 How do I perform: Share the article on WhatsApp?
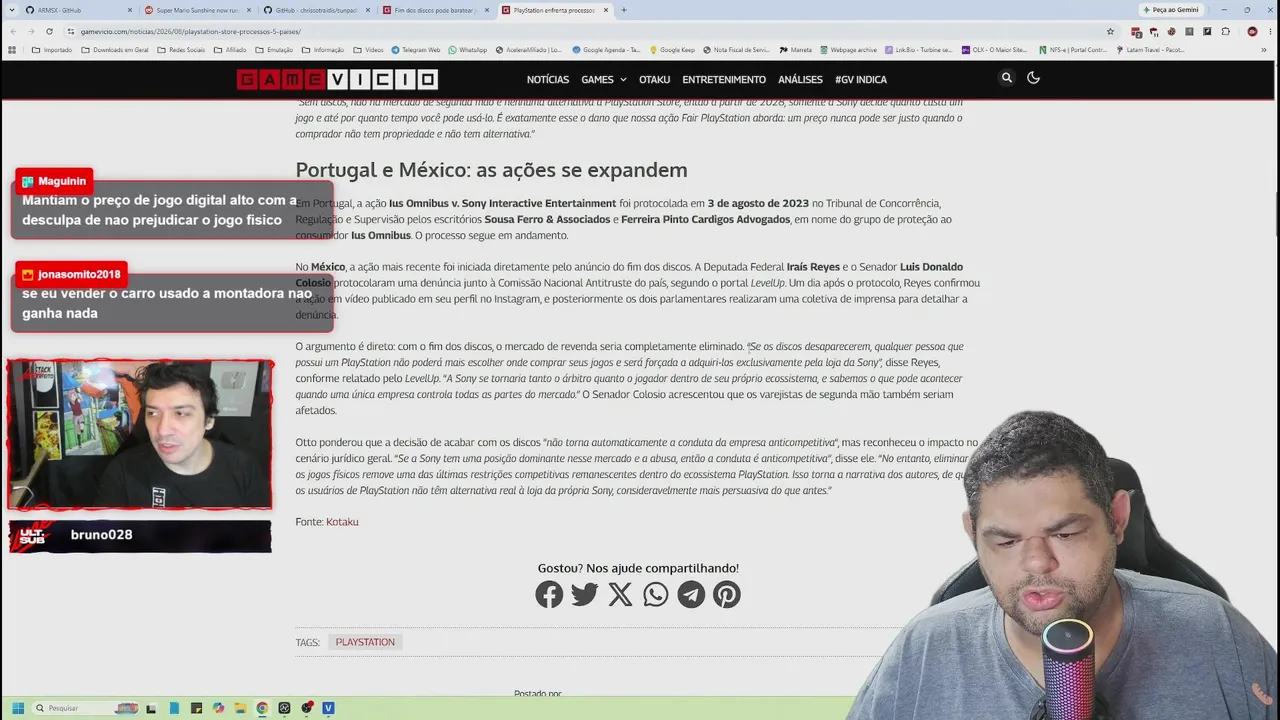pyautogui.click(x=656, y=595)
